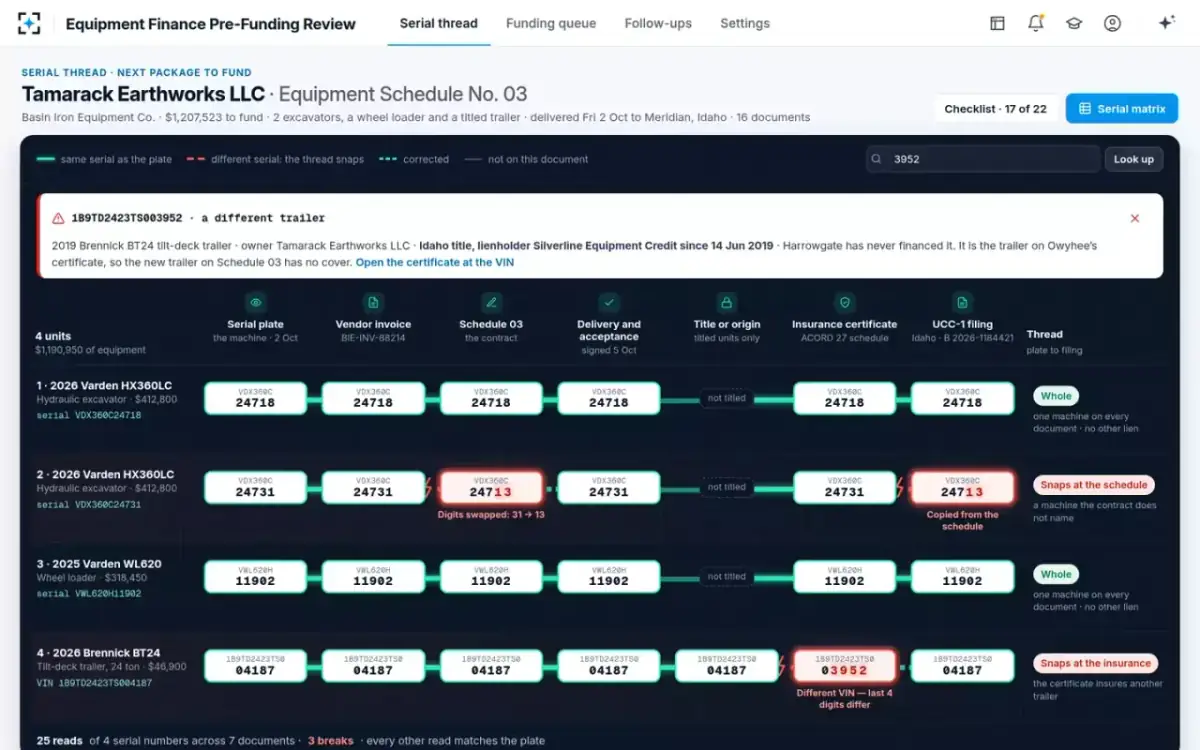Select the 04187 cell under Serial plate
1200x750 pixels.
tap(255, 666)
